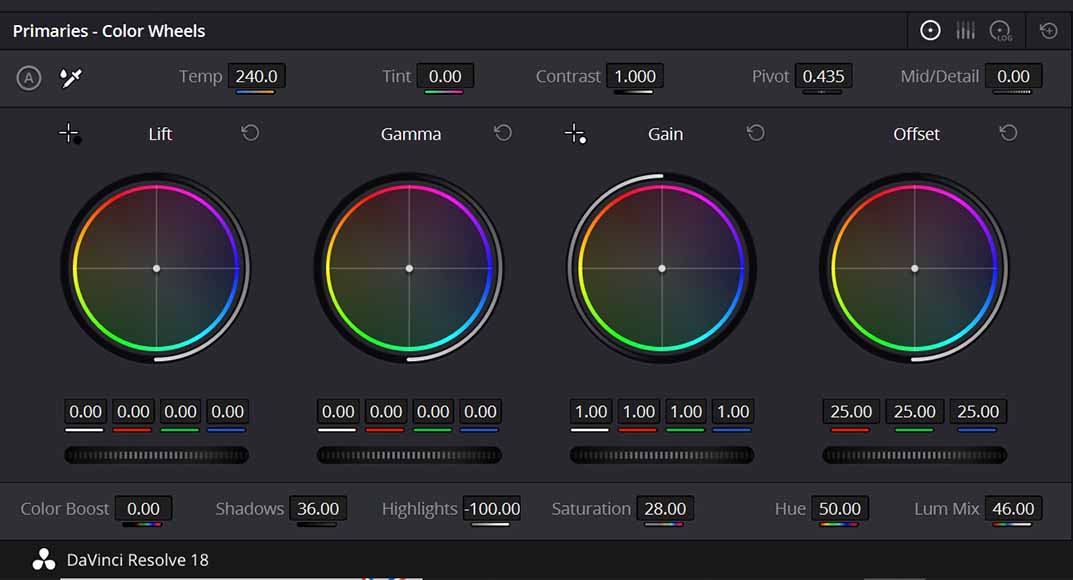Select the white balance eyedropper tool
This screenshot has height=580, width=1073.
(x=68, y=76)
